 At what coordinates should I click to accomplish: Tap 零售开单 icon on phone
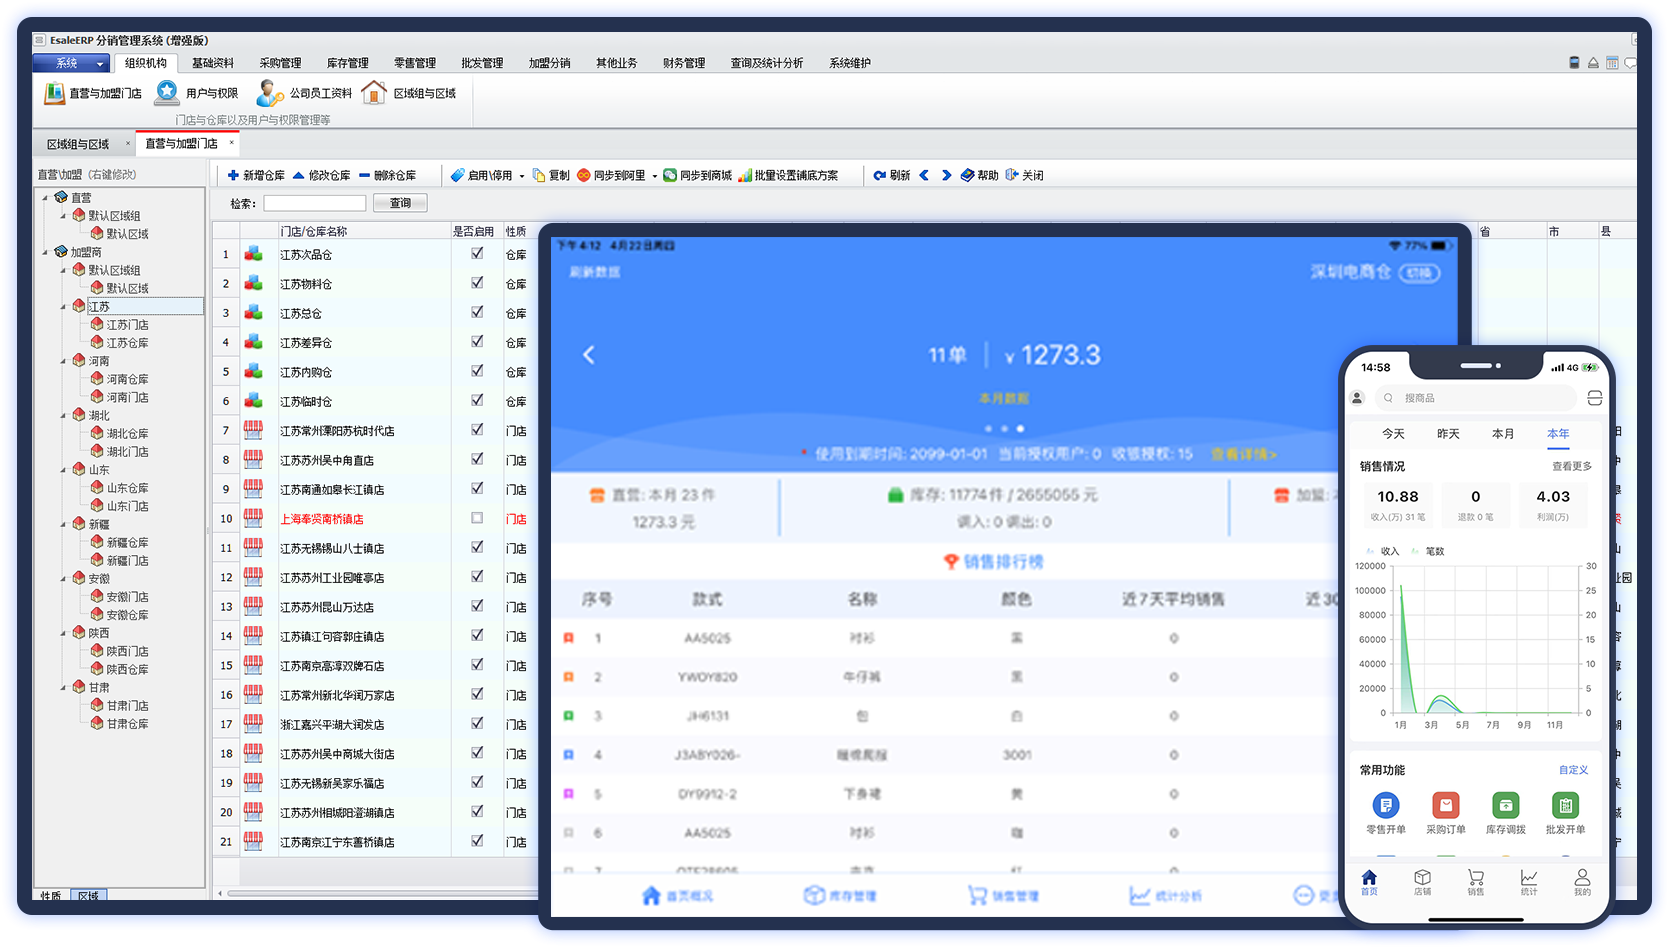(x=1385, y=806)
